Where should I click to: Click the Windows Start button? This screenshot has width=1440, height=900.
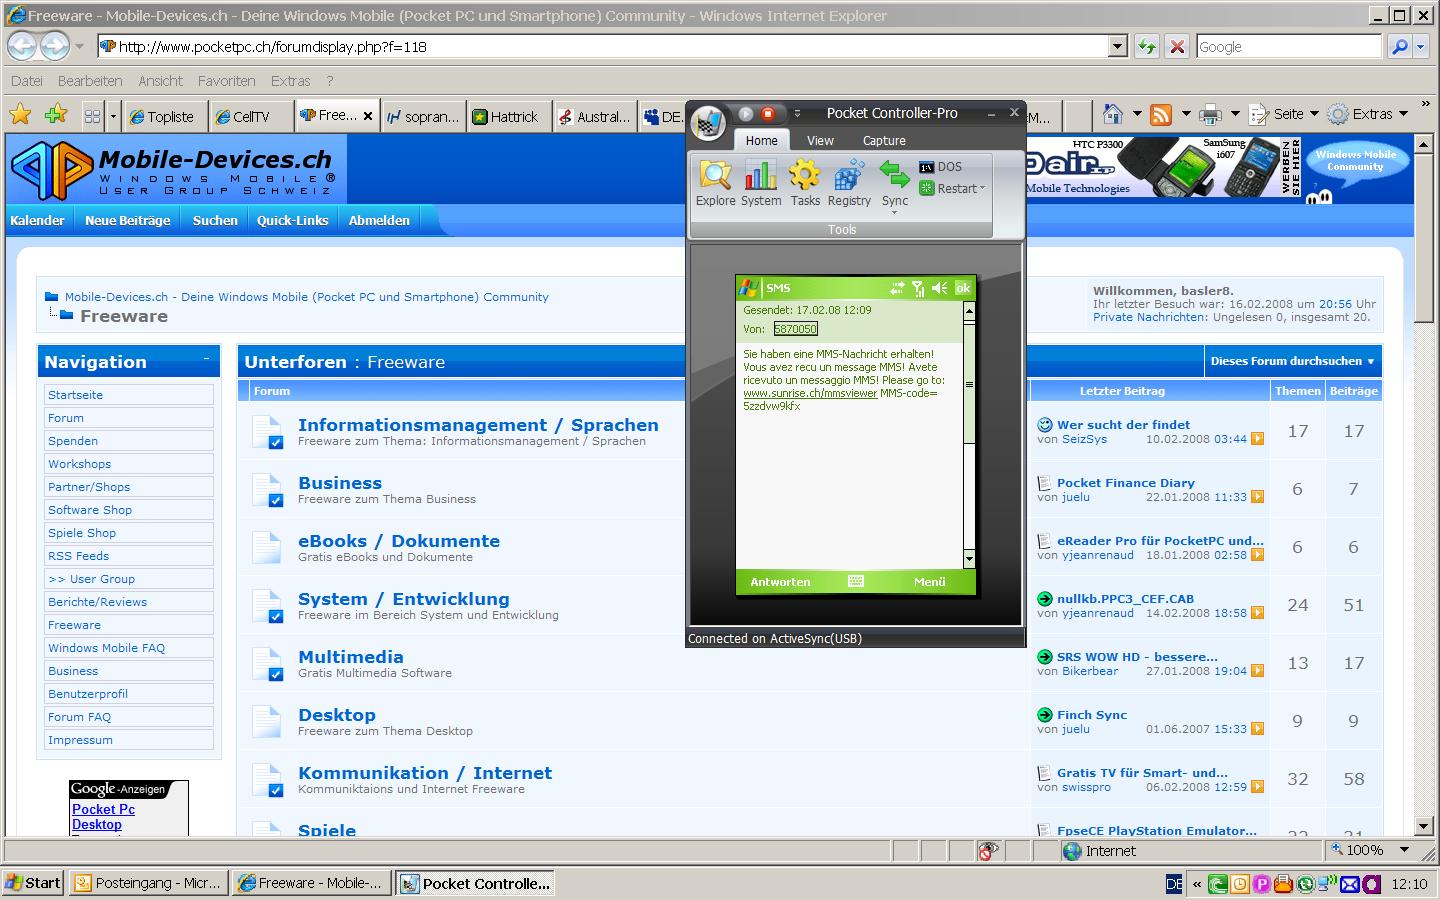pyautogui.click(x=35, y=882)
